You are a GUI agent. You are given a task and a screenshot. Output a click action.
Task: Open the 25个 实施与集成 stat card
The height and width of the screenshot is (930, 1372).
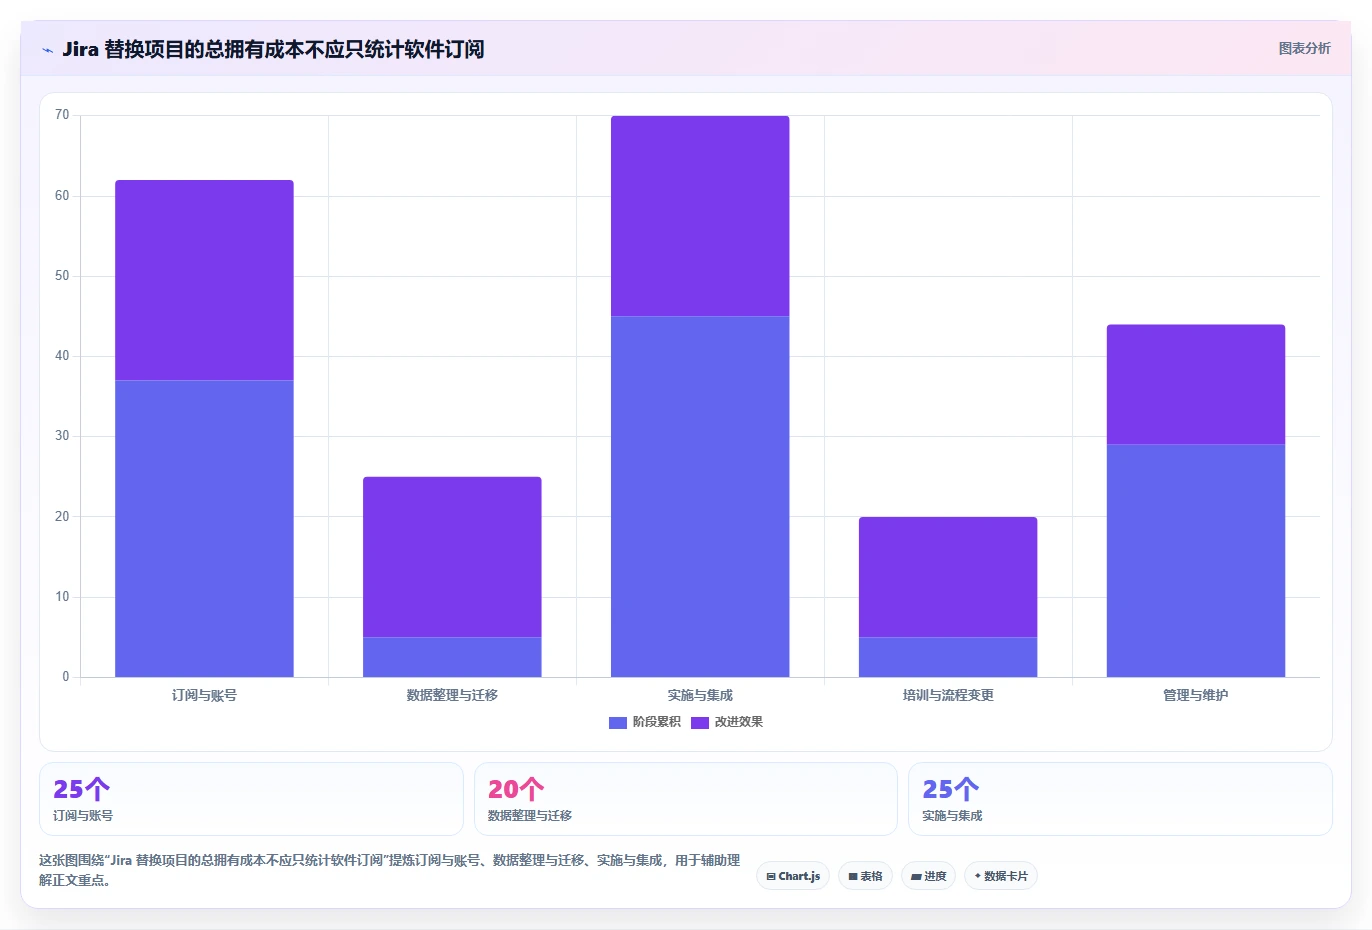(x=1120, y=799)
